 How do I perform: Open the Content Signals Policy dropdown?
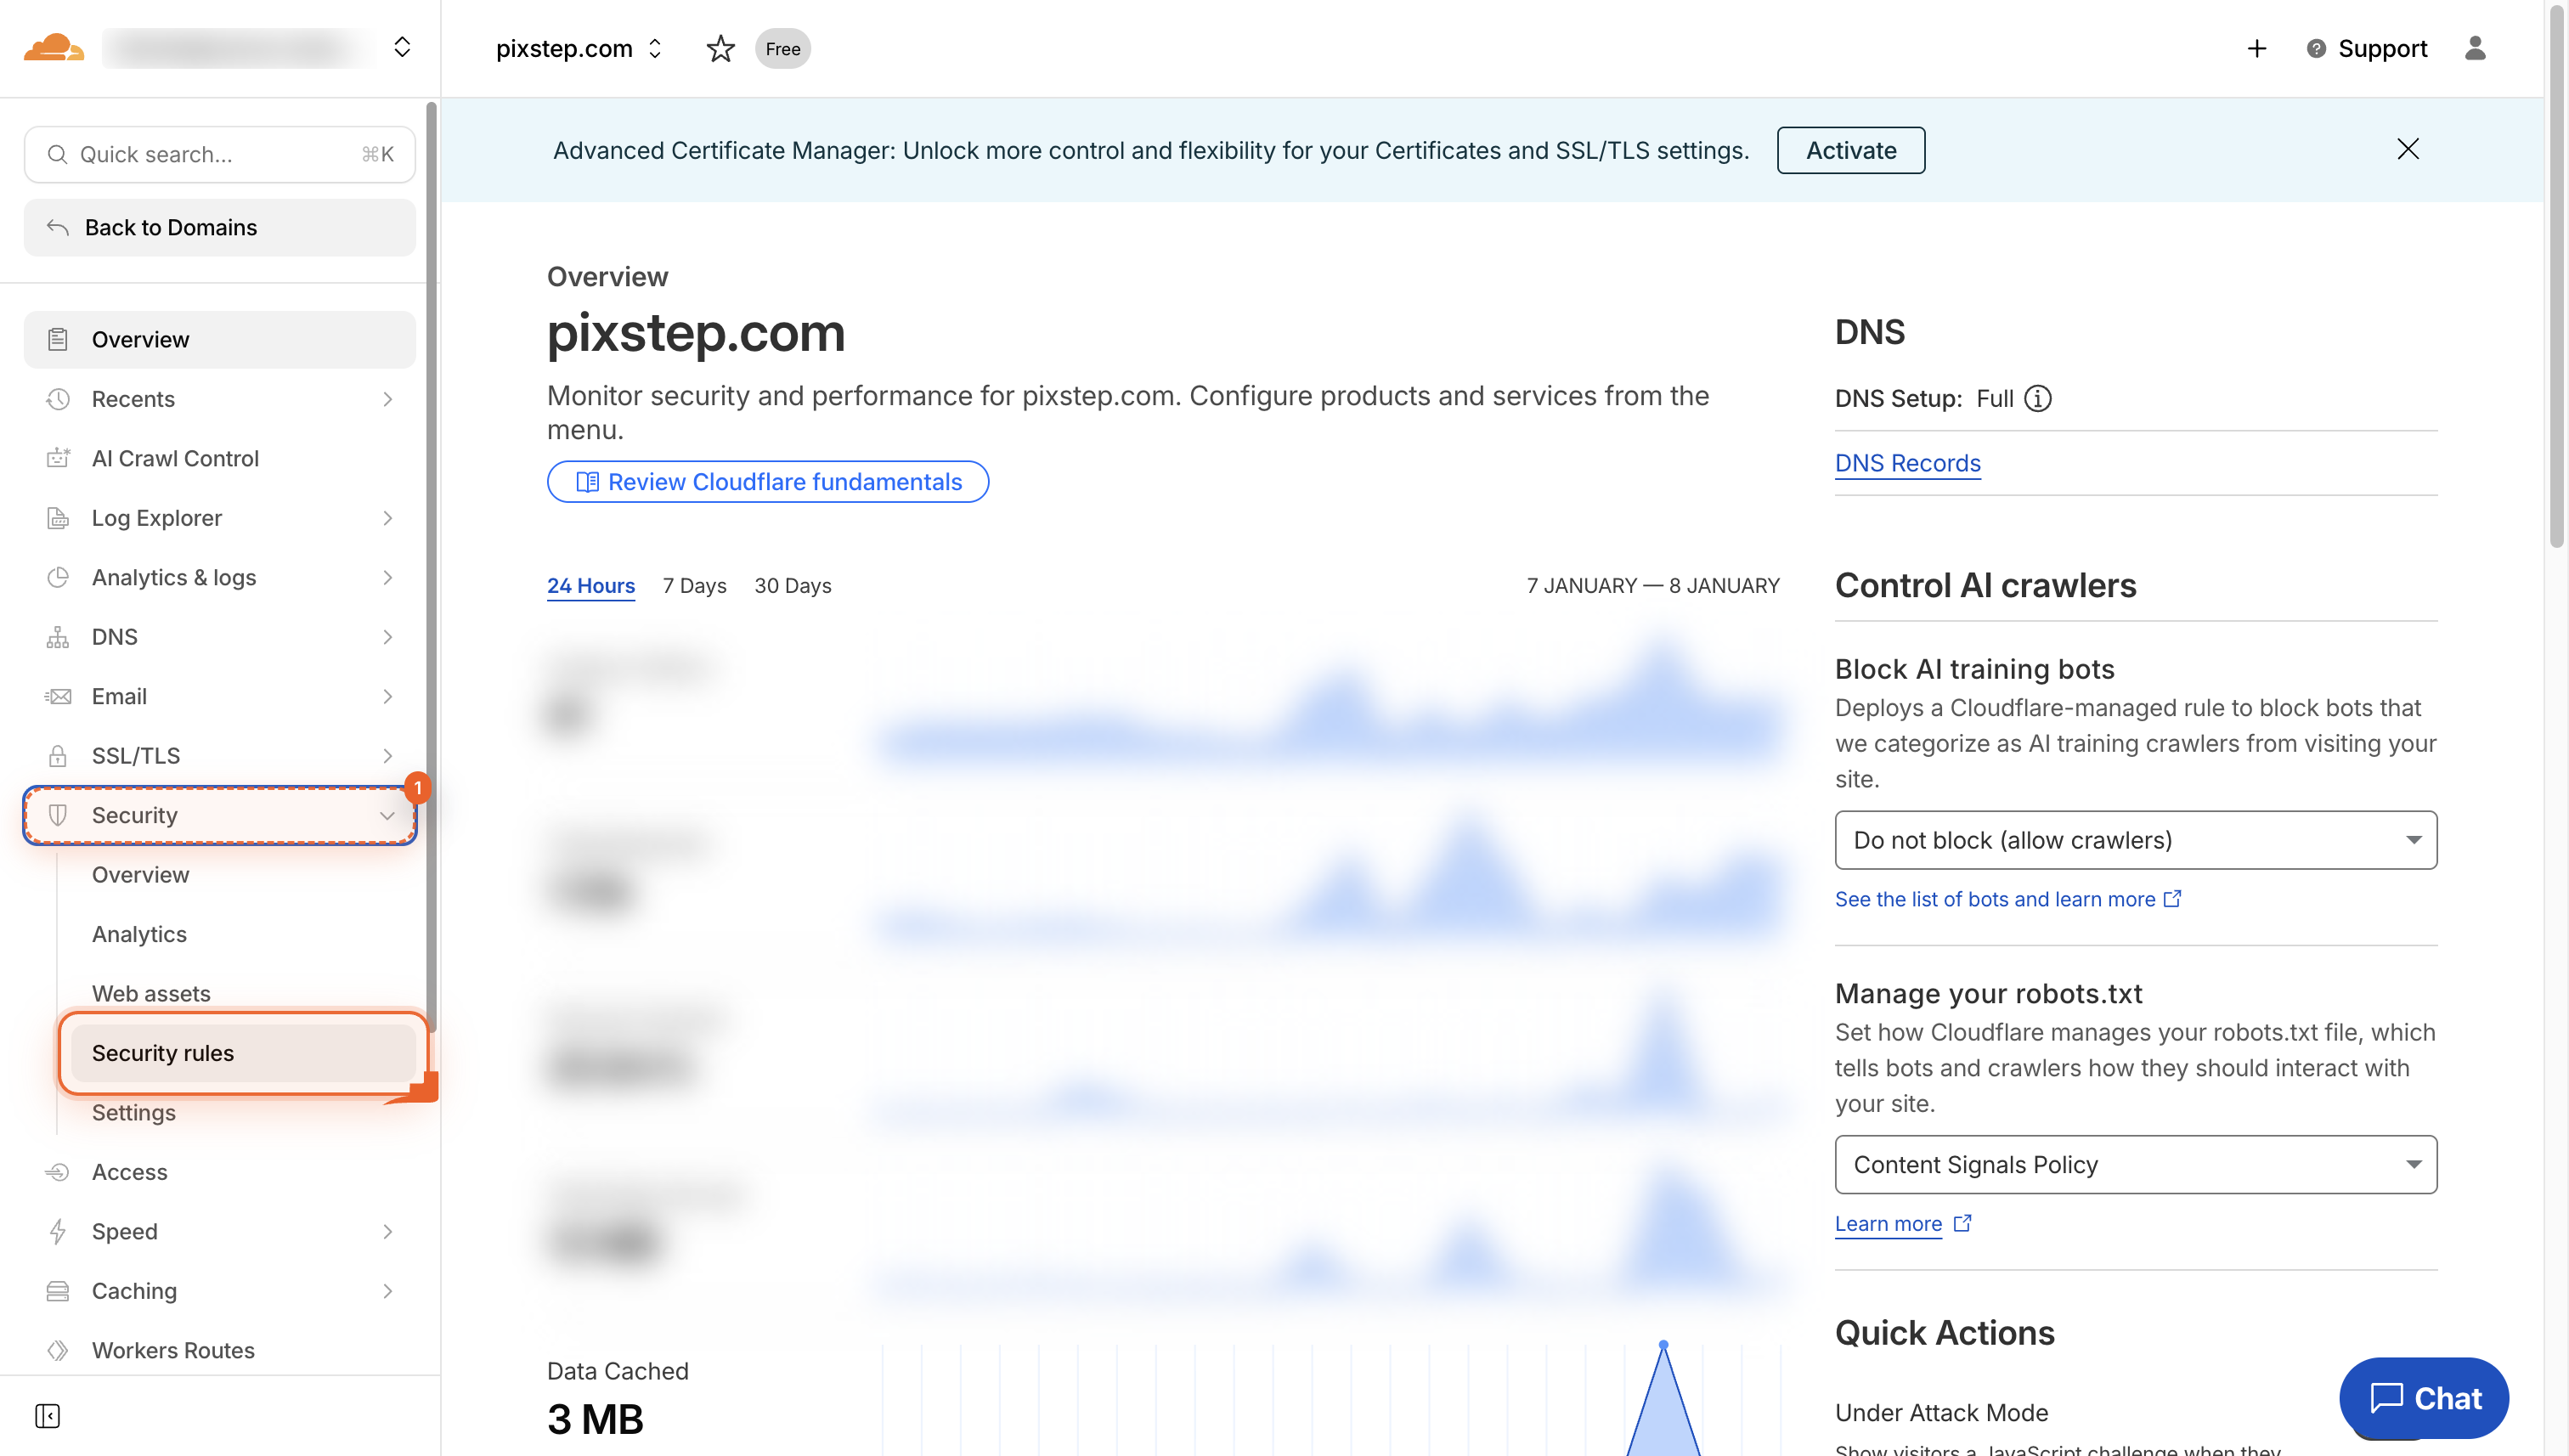2135,1164
